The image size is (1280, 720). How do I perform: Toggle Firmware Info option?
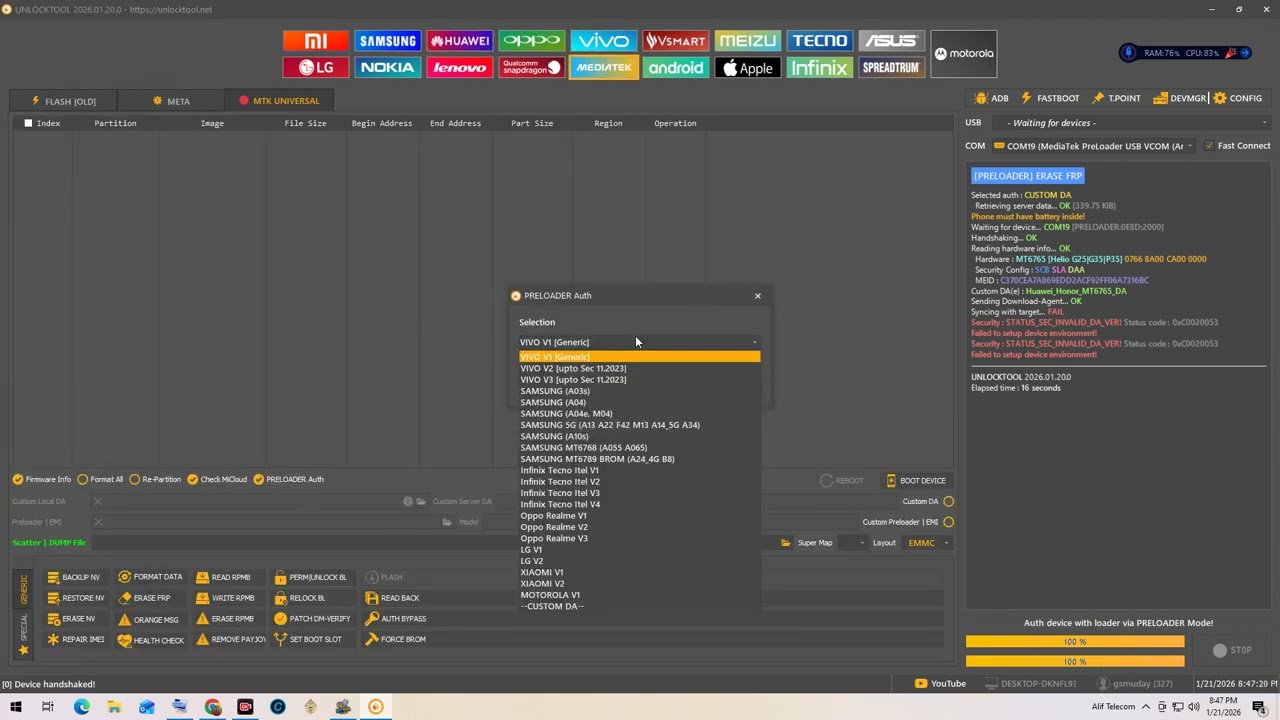(42, 479)
